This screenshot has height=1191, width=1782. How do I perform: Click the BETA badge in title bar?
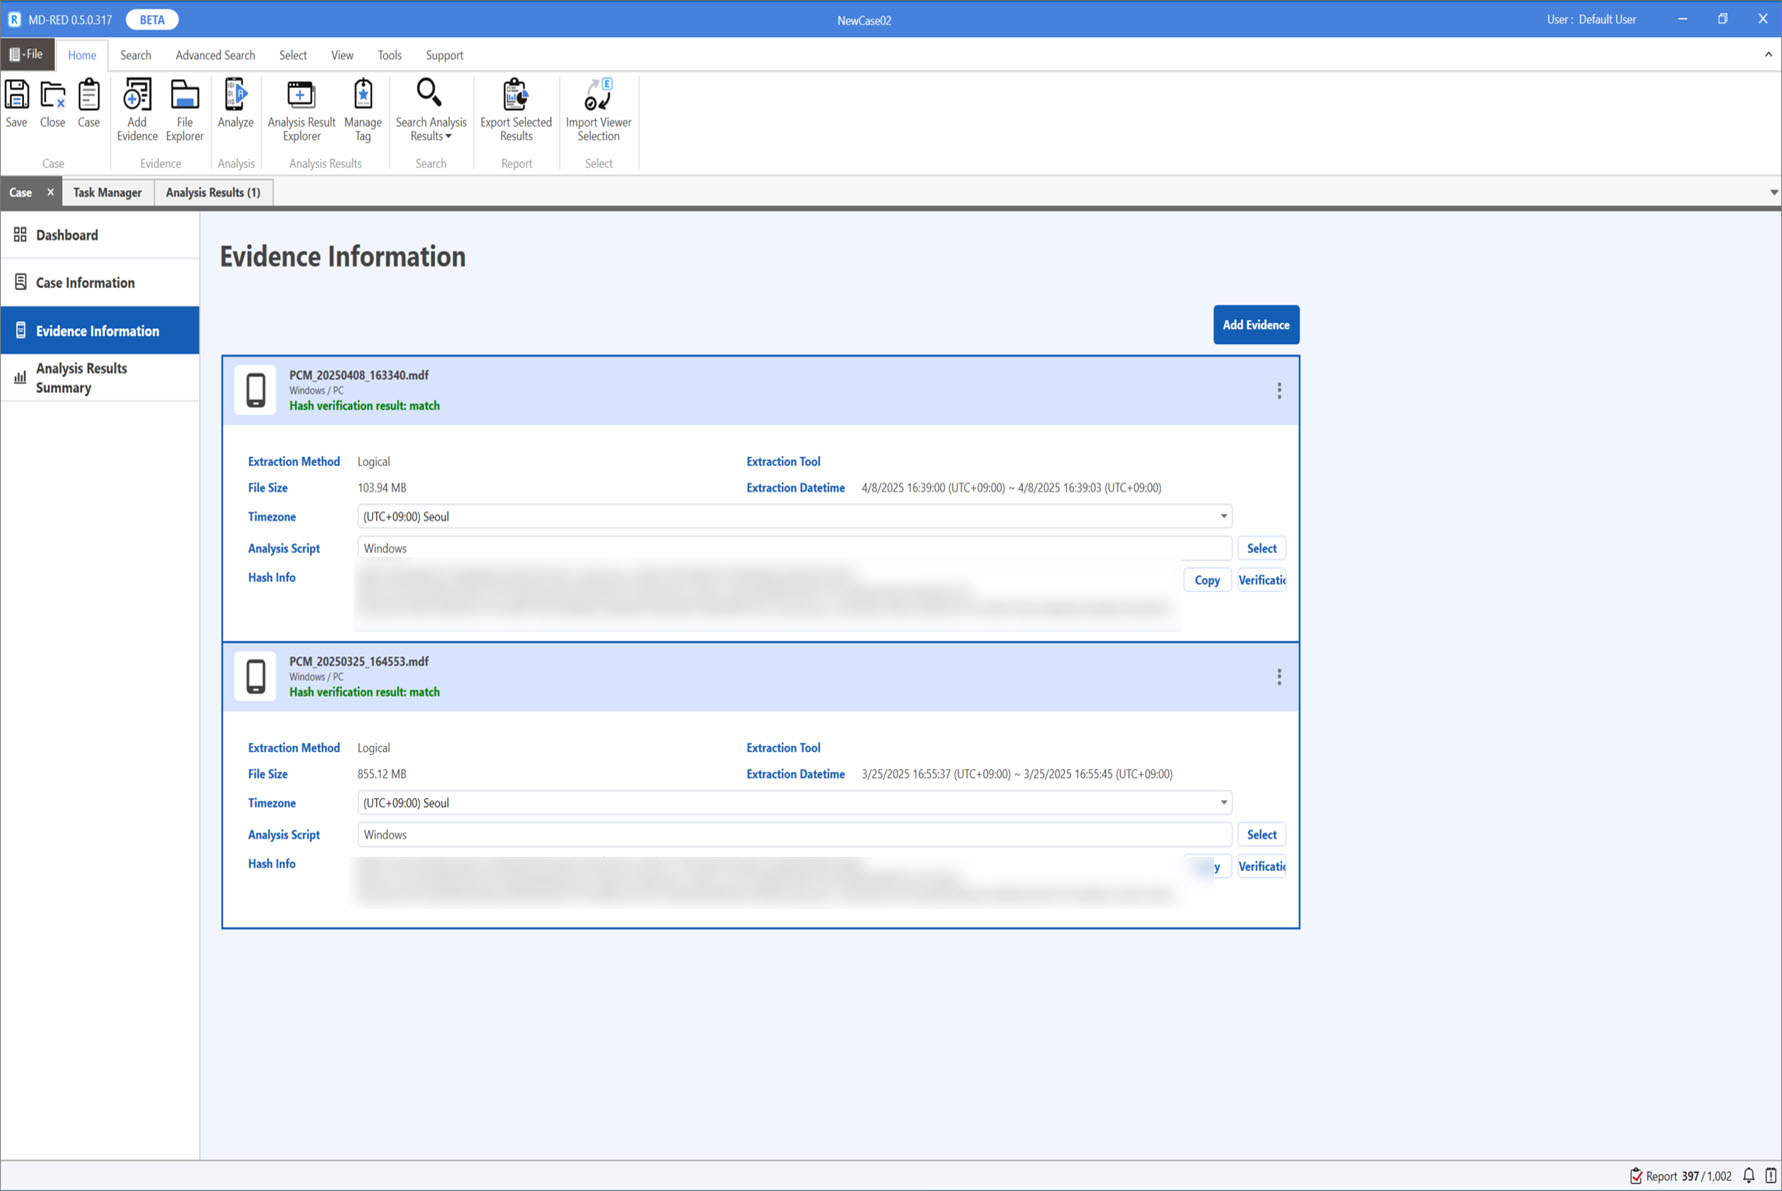(152, 20)
